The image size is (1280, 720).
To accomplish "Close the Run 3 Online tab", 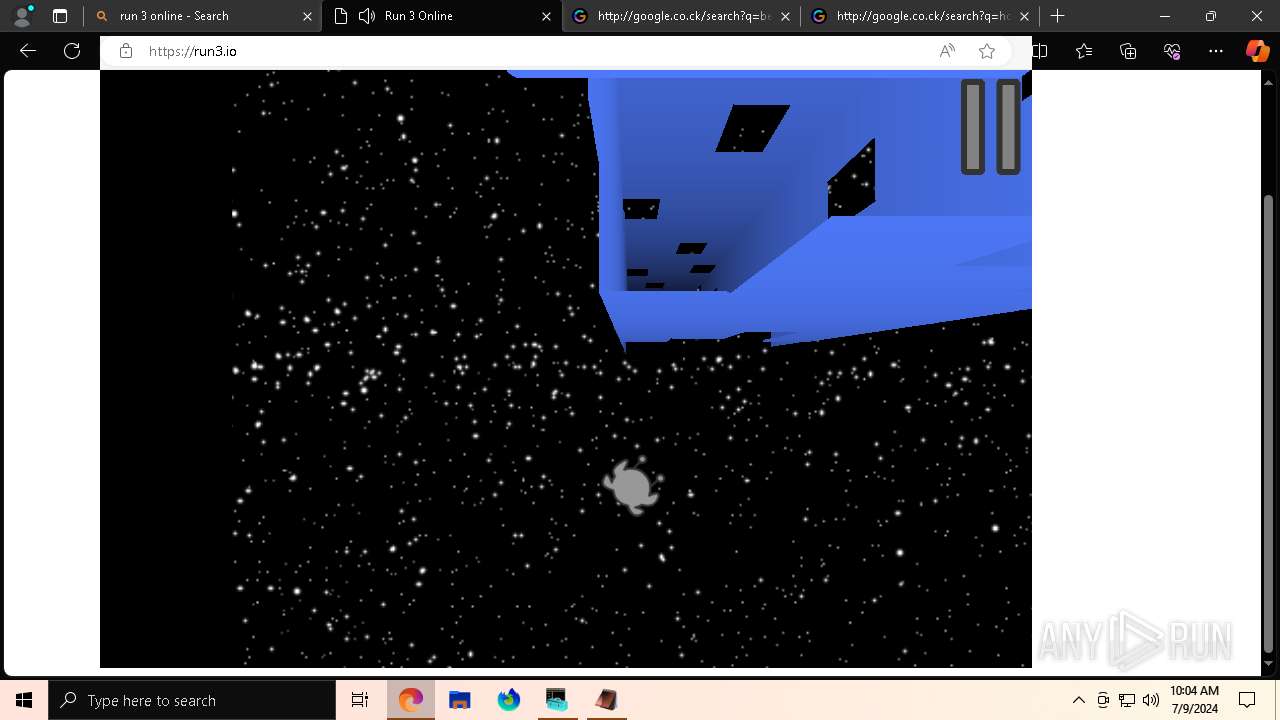I will [546, 16].
